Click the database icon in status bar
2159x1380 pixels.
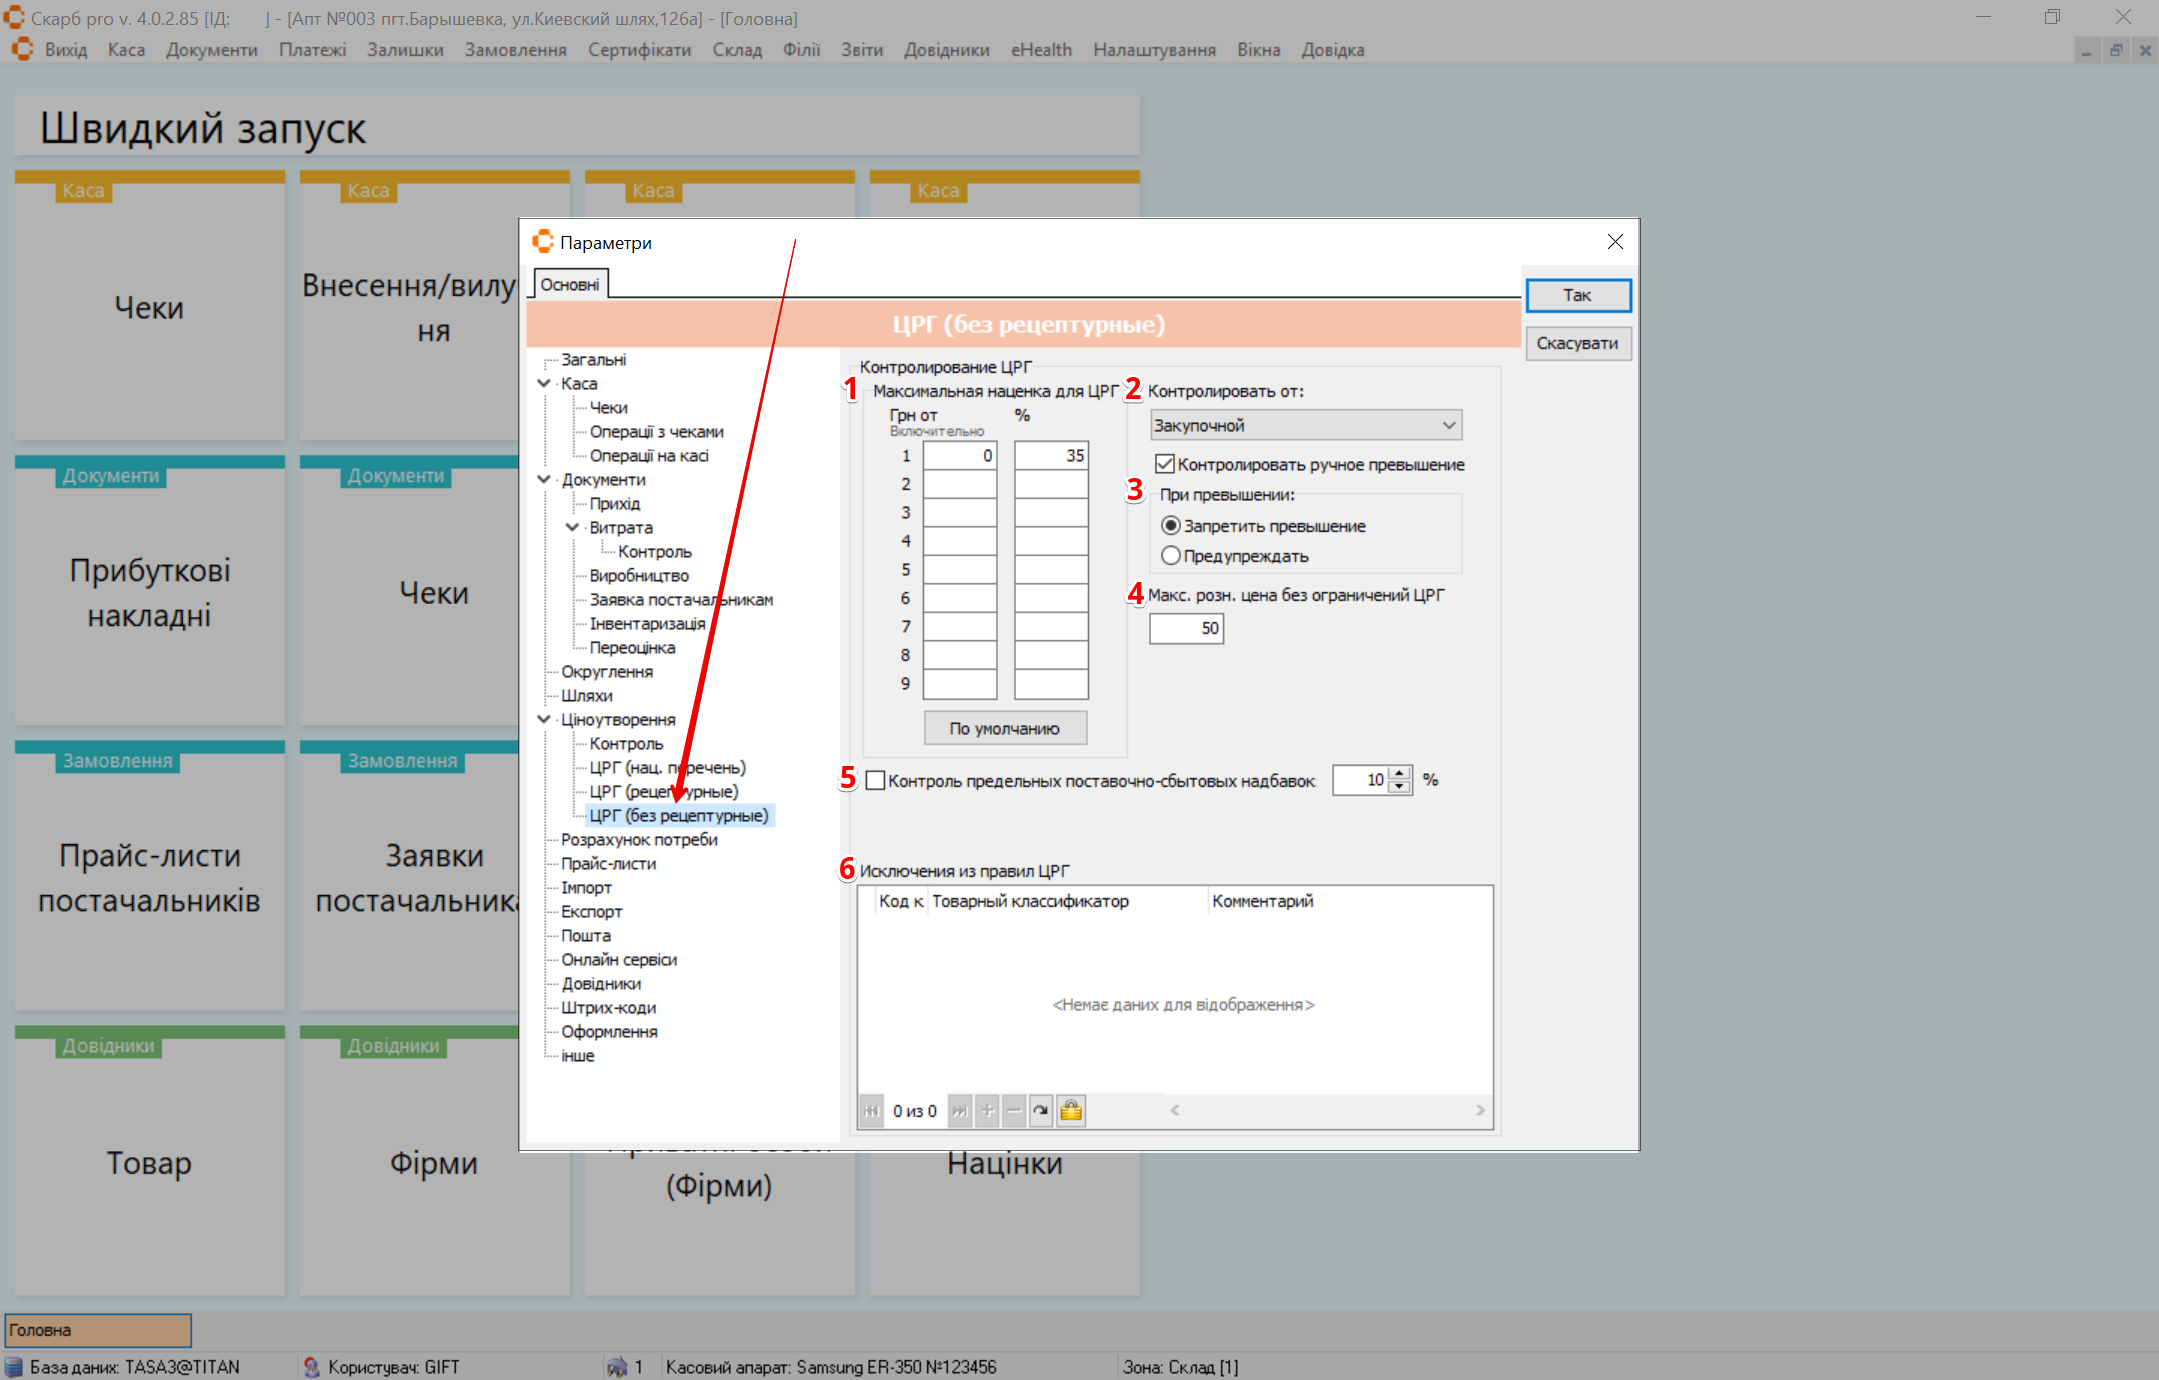pos(14,1366)
